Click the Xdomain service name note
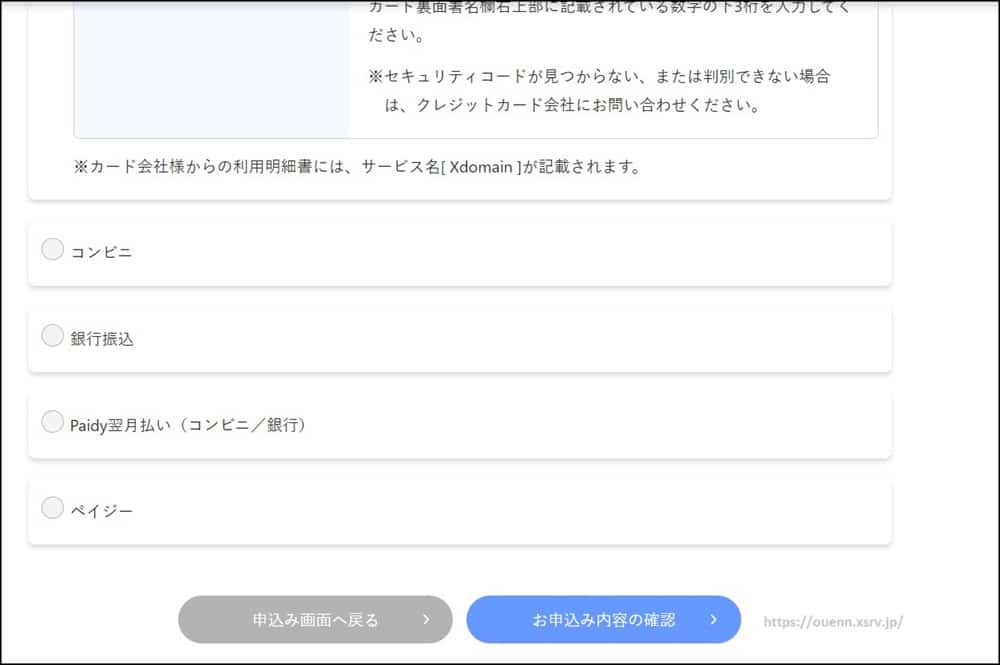1000x665 pixels. click(x=357, y=167)
